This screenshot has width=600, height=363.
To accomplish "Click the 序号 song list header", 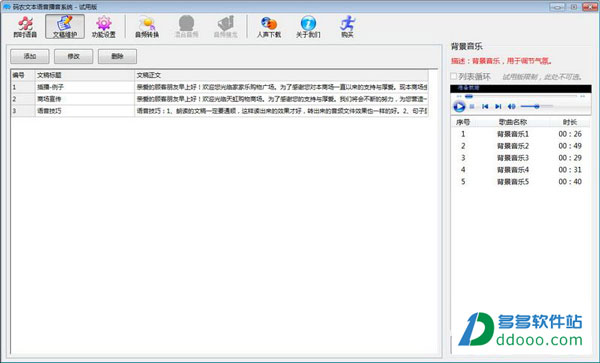I will click(463, 122).
